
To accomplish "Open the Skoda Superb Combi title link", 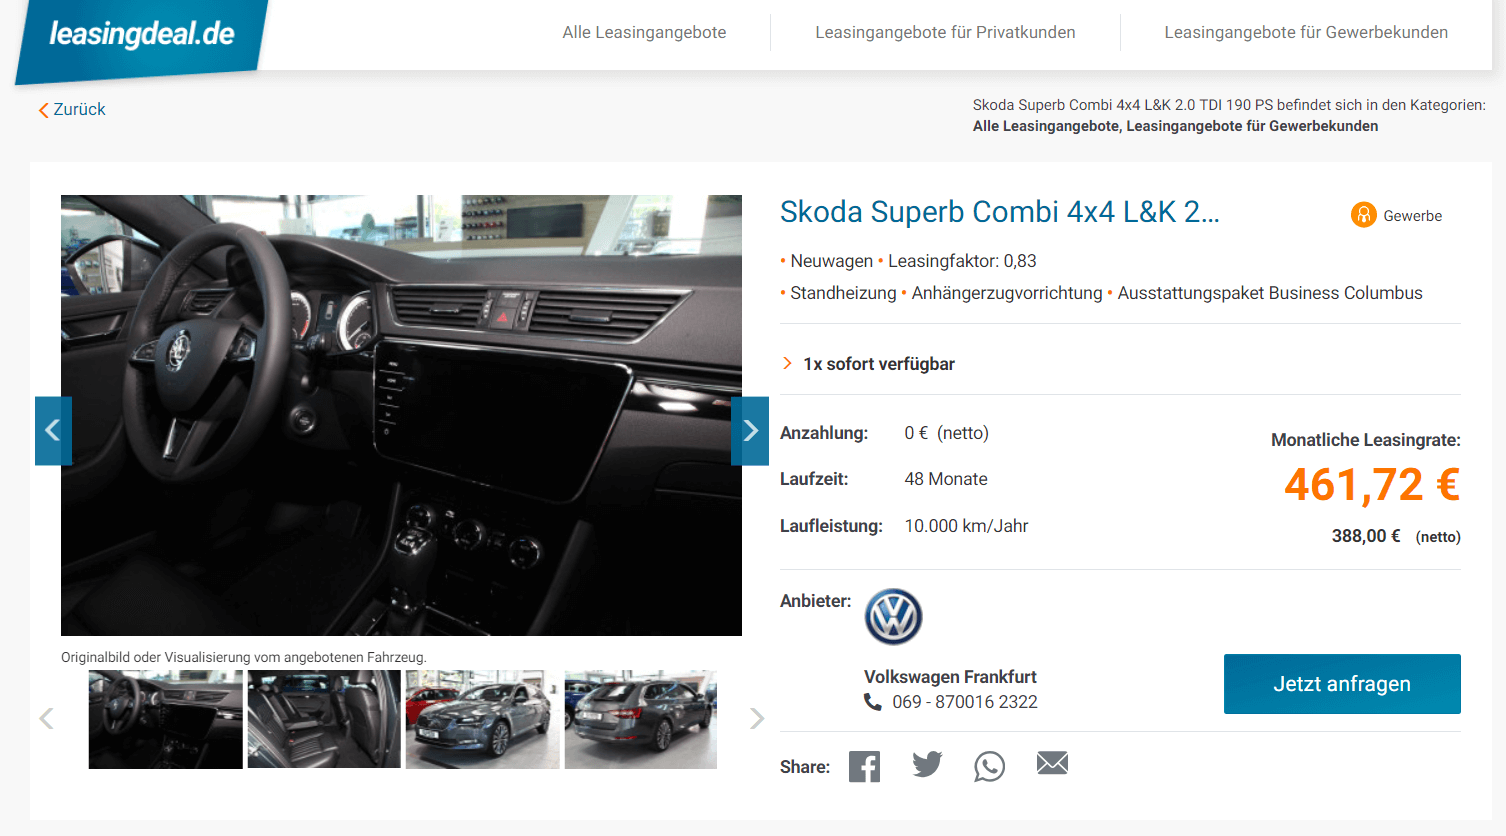I will click(1000, 212).
